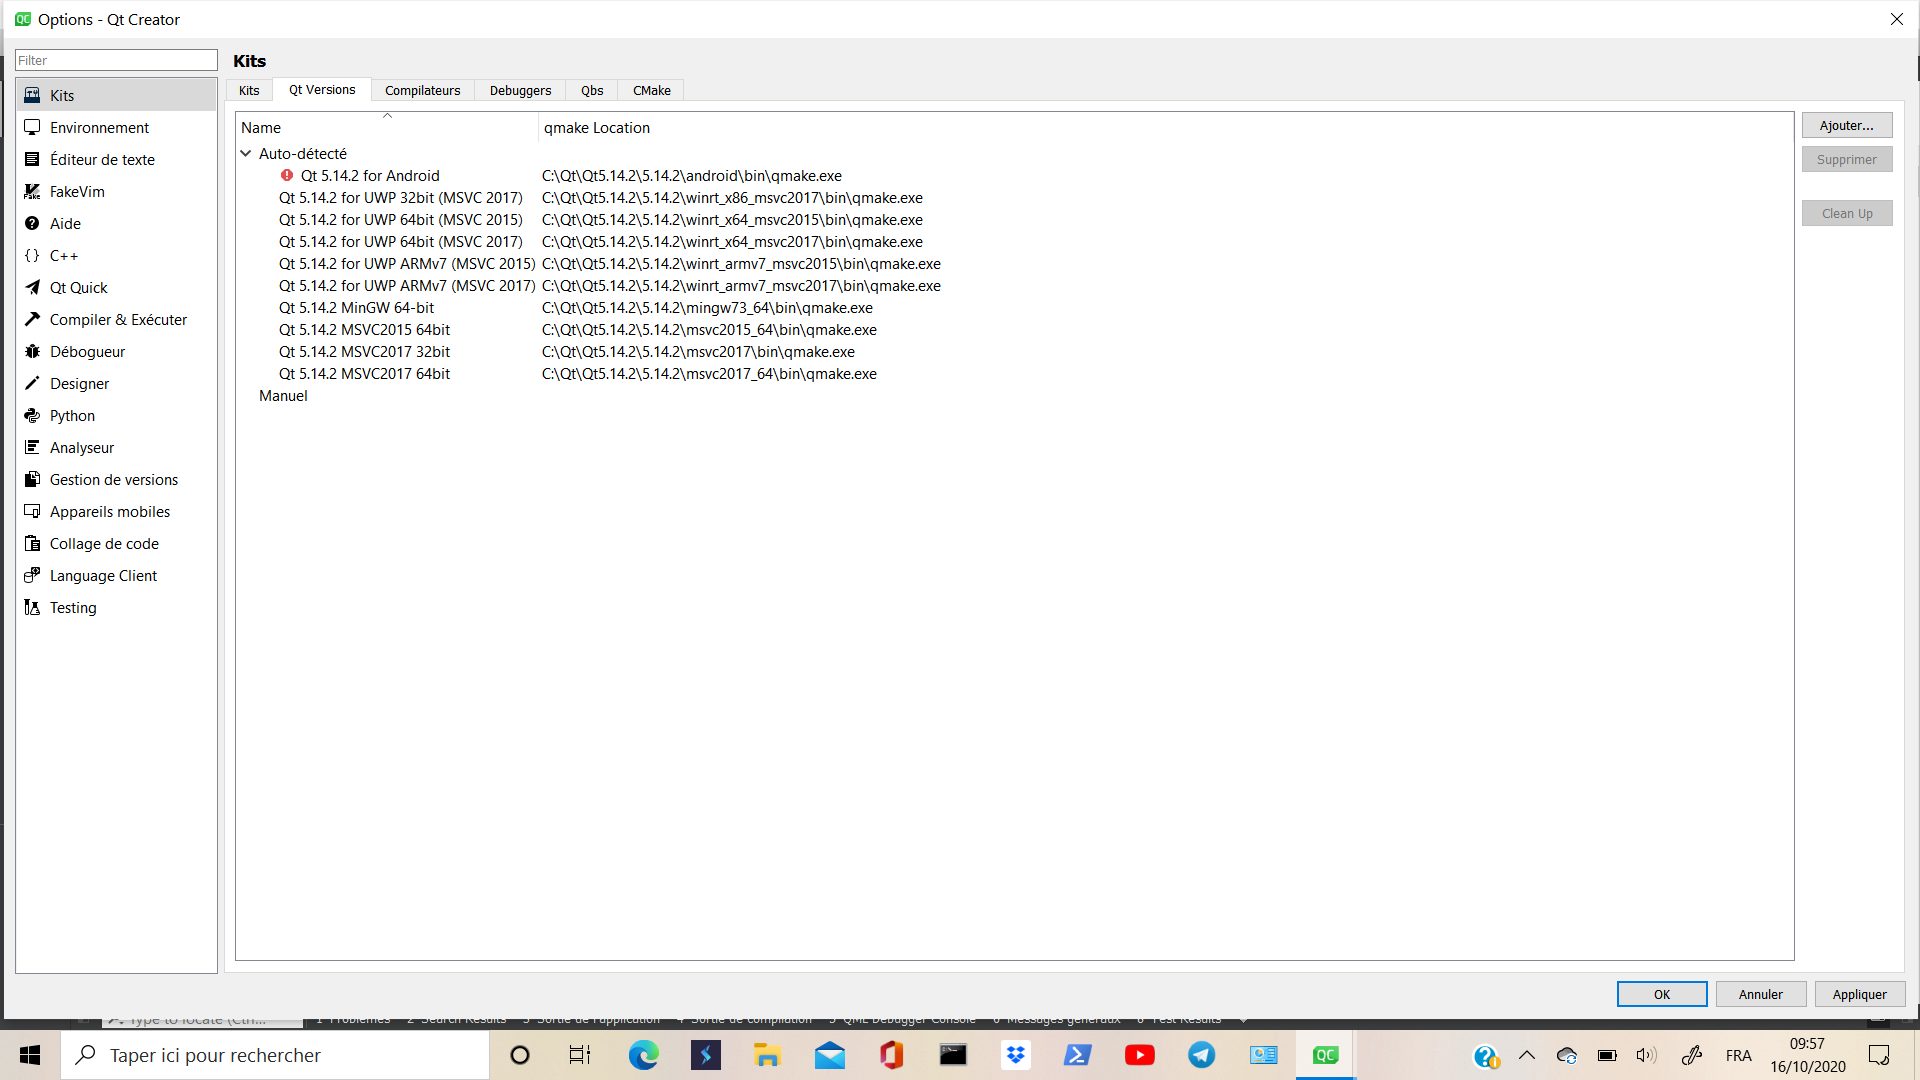Select Qt 5.14.2 MSVC2017 64bit entry
This screenshot has height=1080, width=1920.
click(364, 372)
